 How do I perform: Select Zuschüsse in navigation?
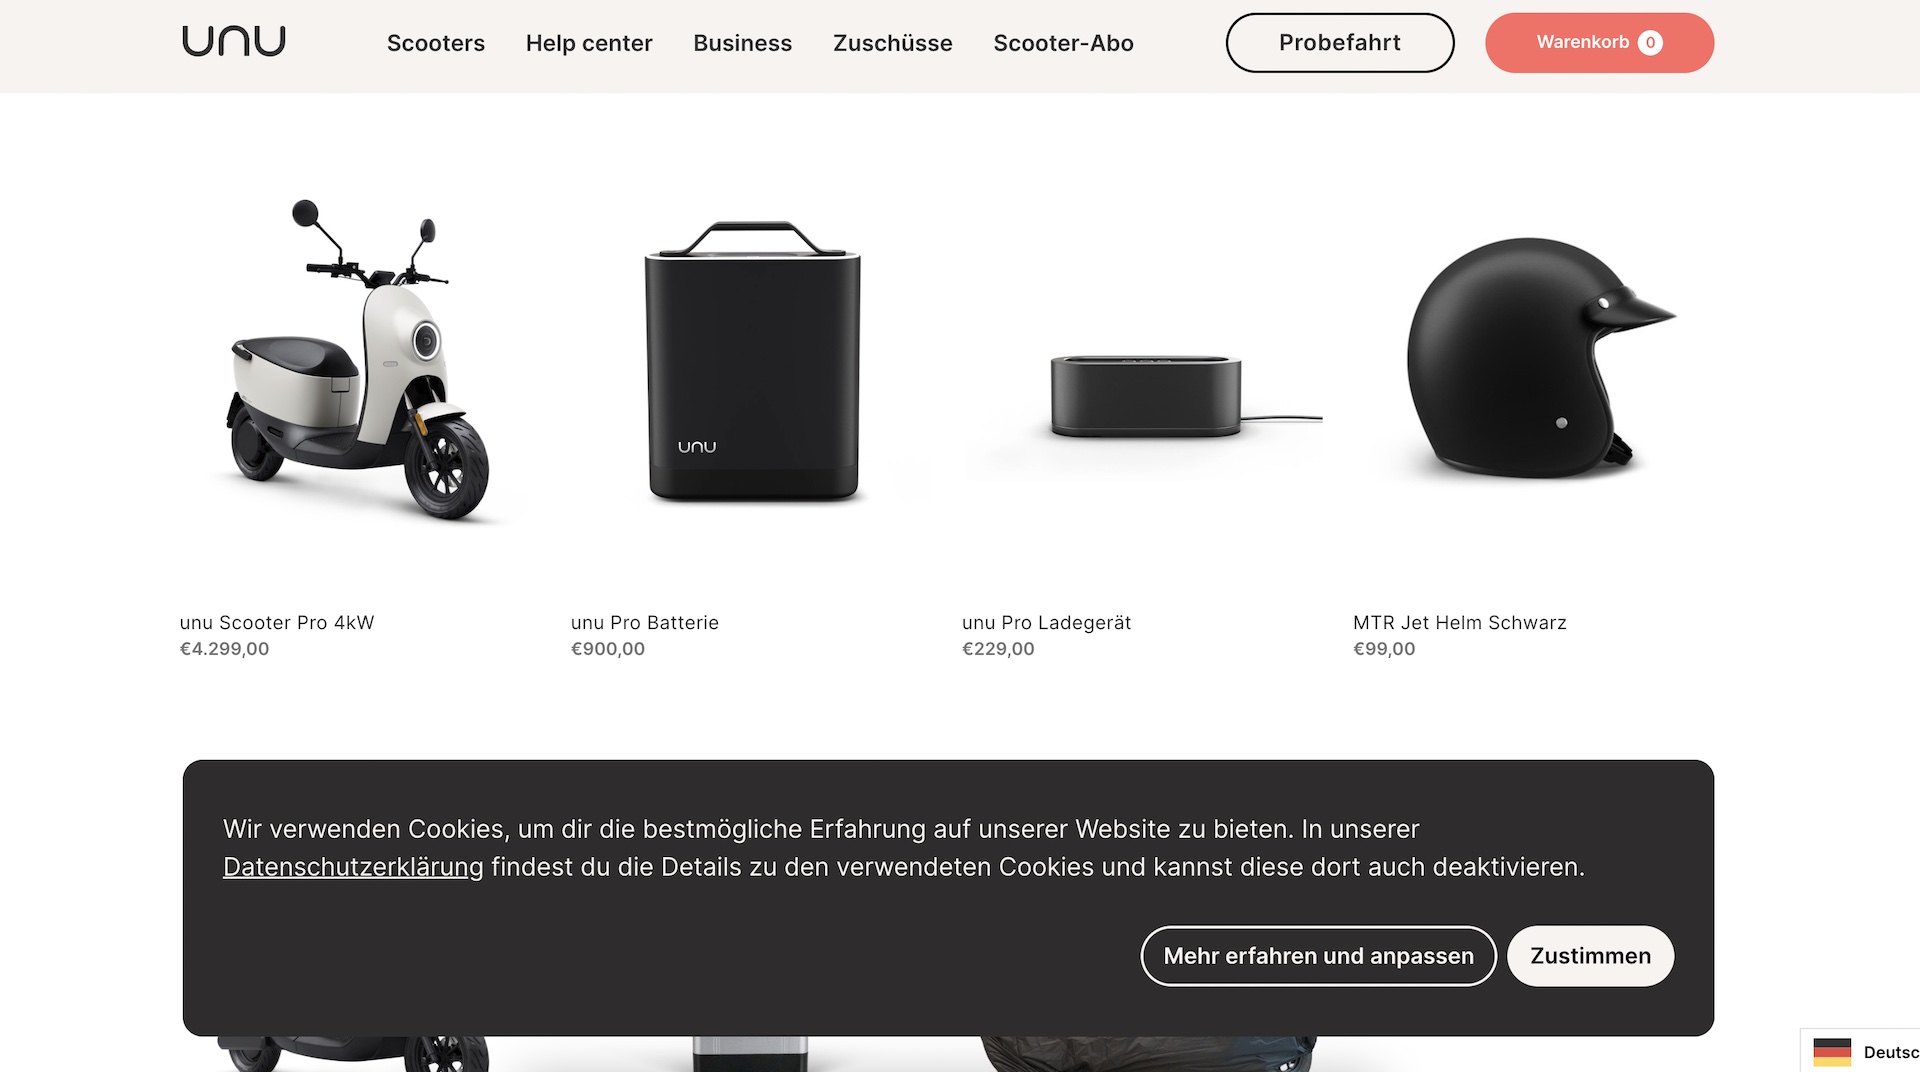pyautogui.click(x=893, y=43)
